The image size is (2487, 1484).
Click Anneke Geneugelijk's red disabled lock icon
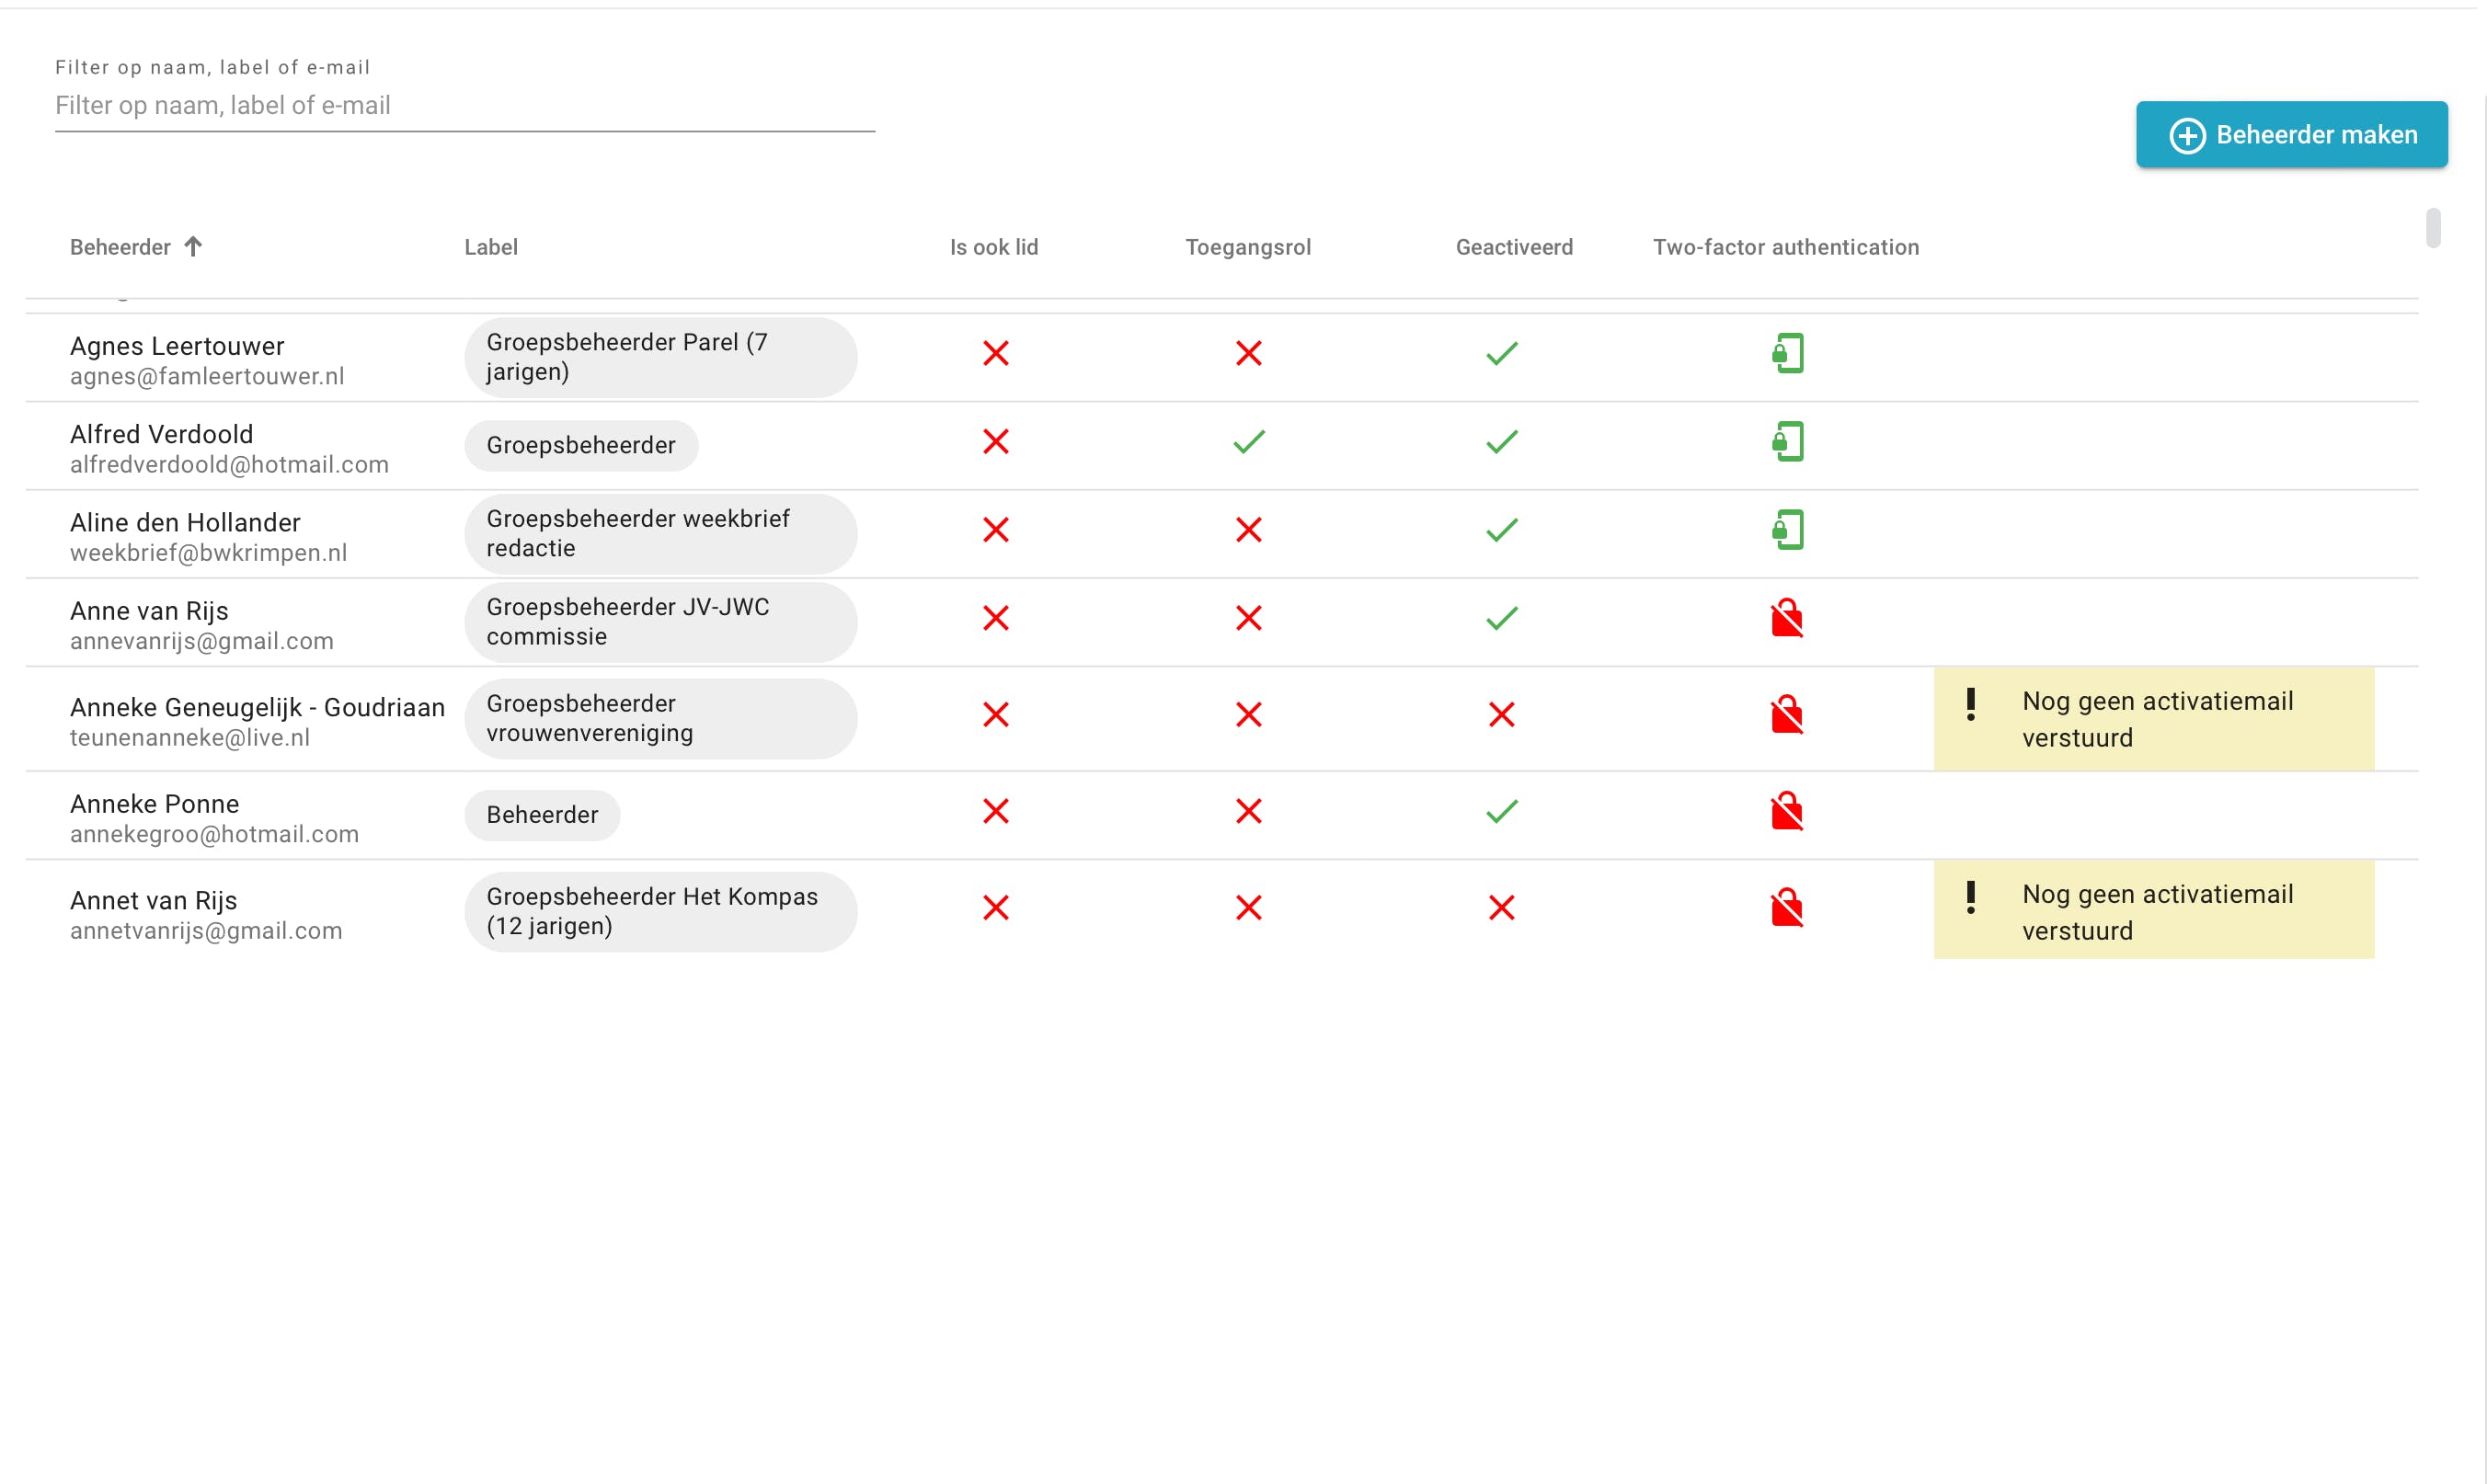point(1787,715)
